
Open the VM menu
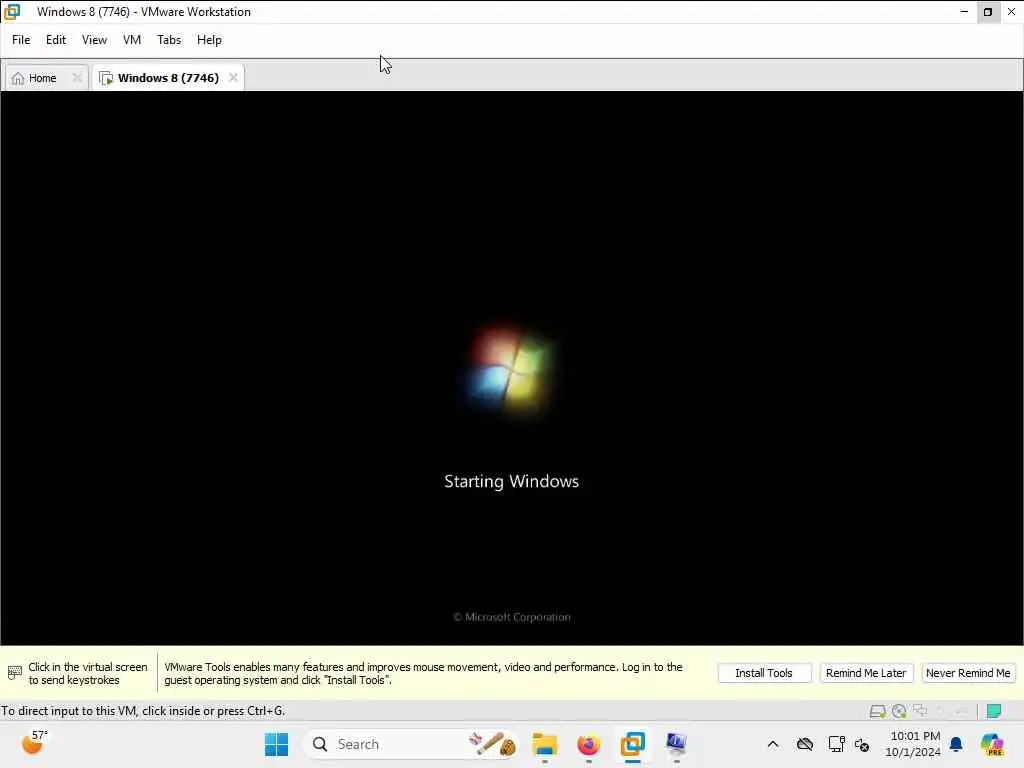pyautogui.click(x=132, y=40)
